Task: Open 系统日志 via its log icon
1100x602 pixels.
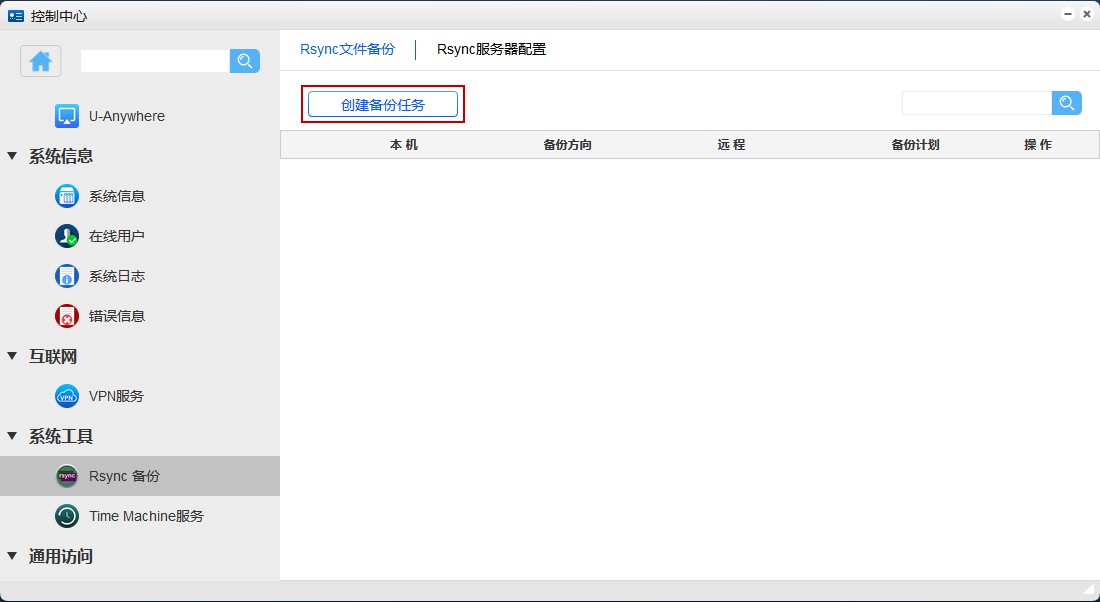Action: pos(66,276)
